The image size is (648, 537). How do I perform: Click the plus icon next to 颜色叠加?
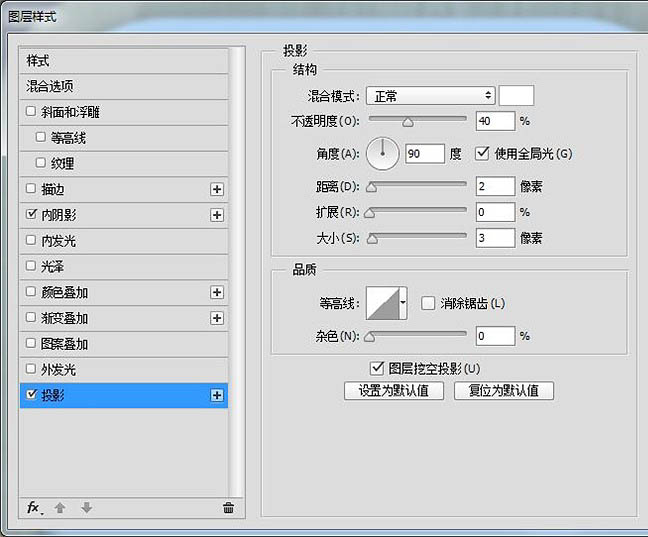tap(217, 292)
